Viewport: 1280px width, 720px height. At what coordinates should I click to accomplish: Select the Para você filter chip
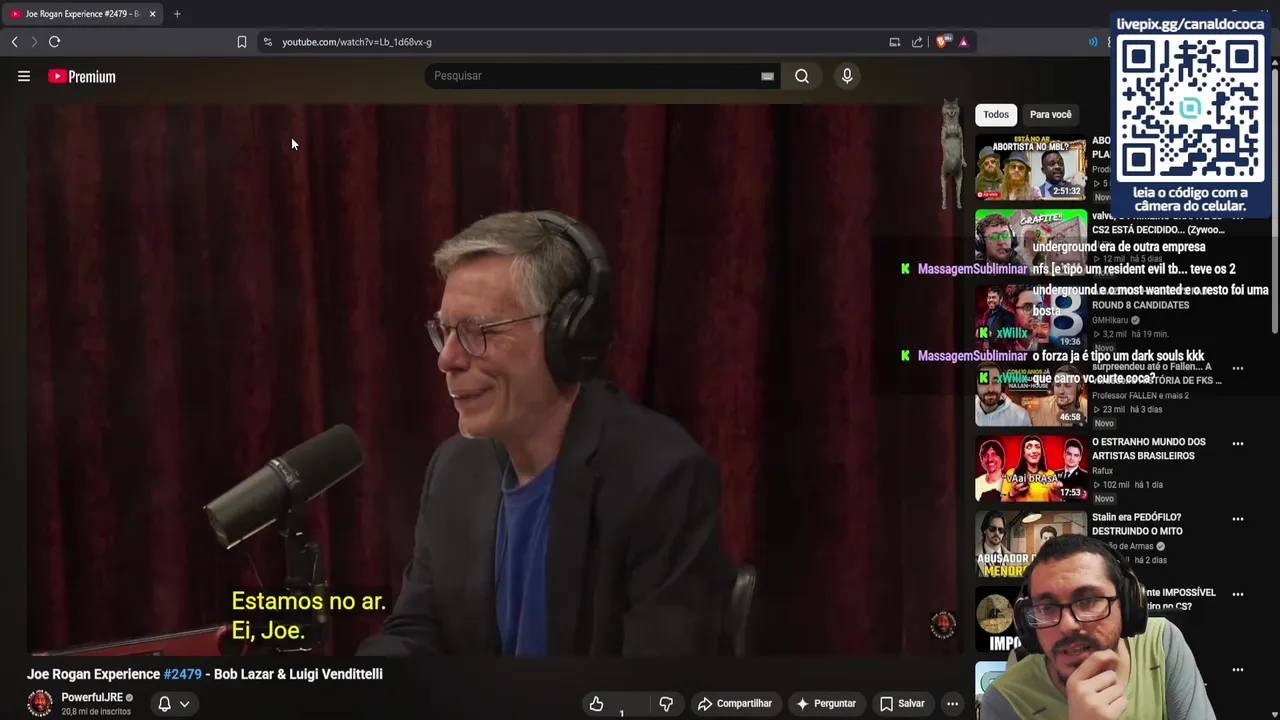[x=1050, y=114]
